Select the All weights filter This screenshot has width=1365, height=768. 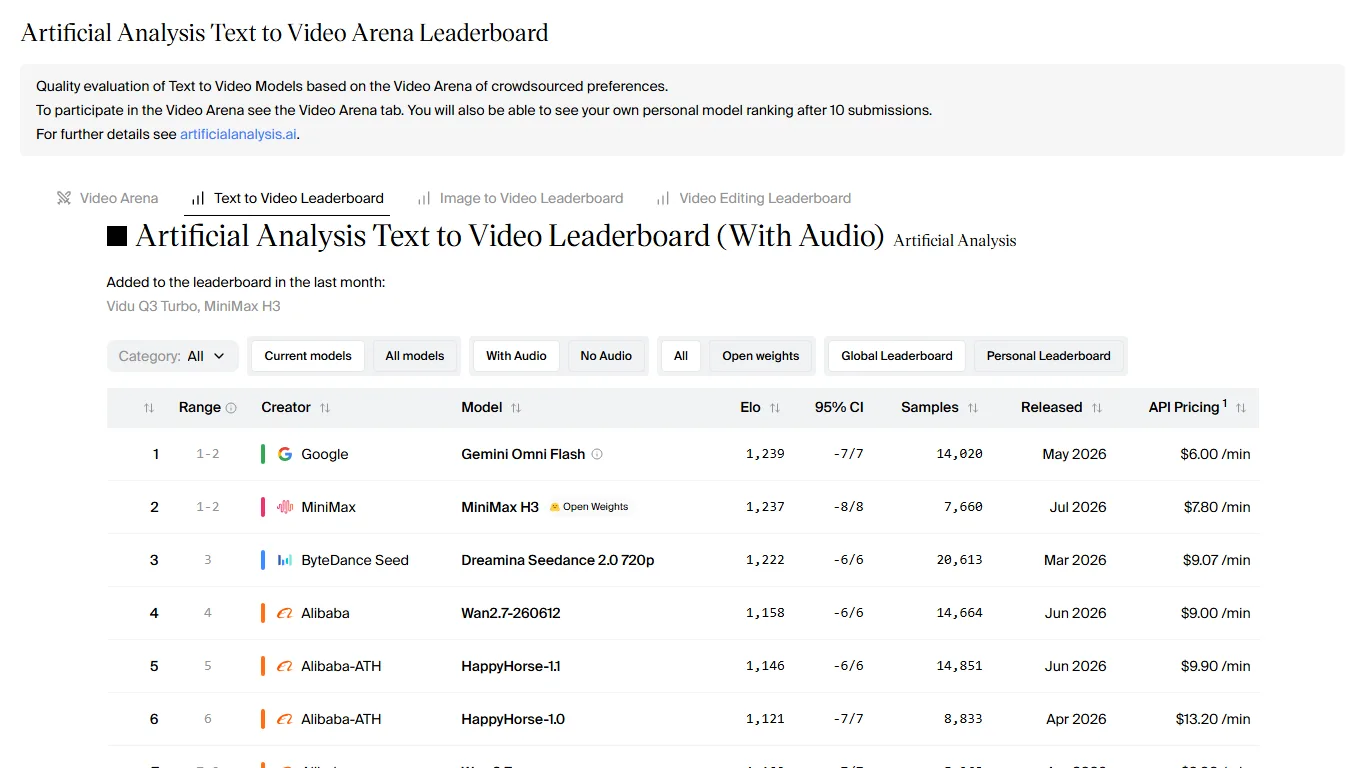681,356
